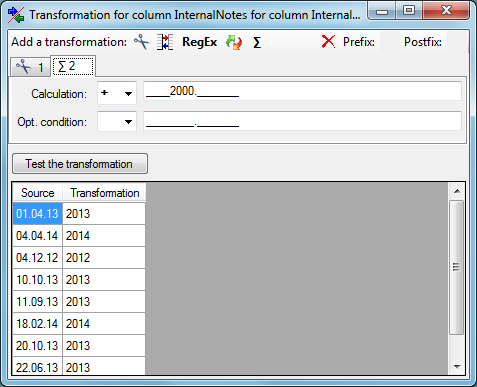Click the Prefix input box
This screenshot has height=387, width=477.
[x=390, y=42]
